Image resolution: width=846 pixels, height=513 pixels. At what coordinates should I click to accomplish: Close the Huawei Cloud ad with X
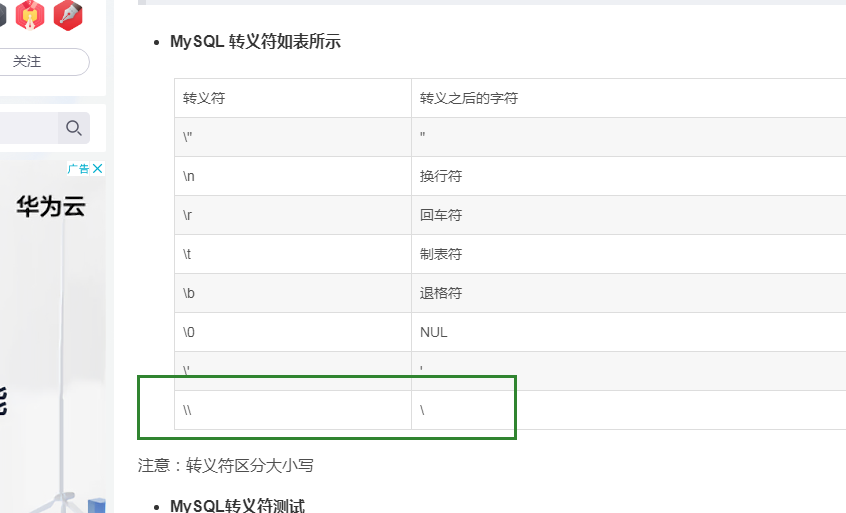98,169
